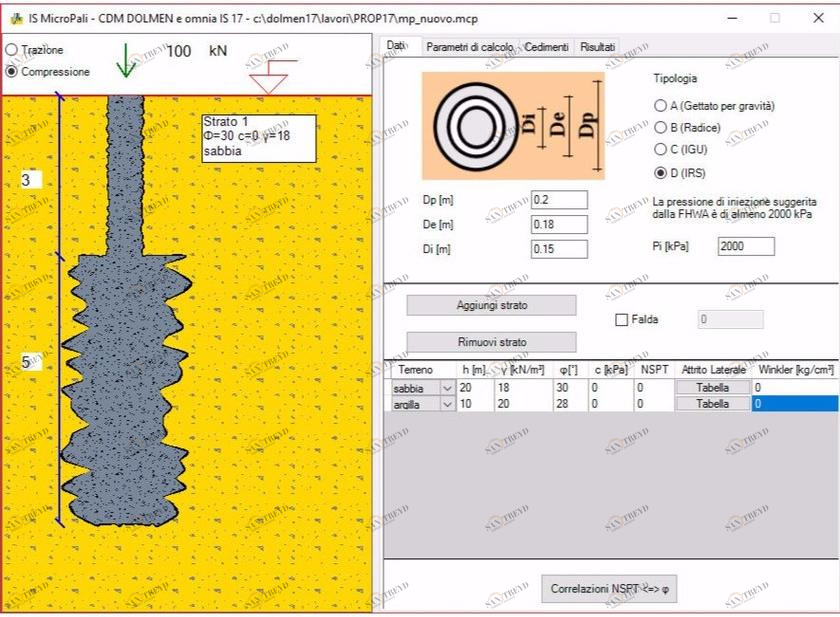Click the Aggiungi strato button
The width and height of the screenshot is (840, 617).
(x=491, y=305)
